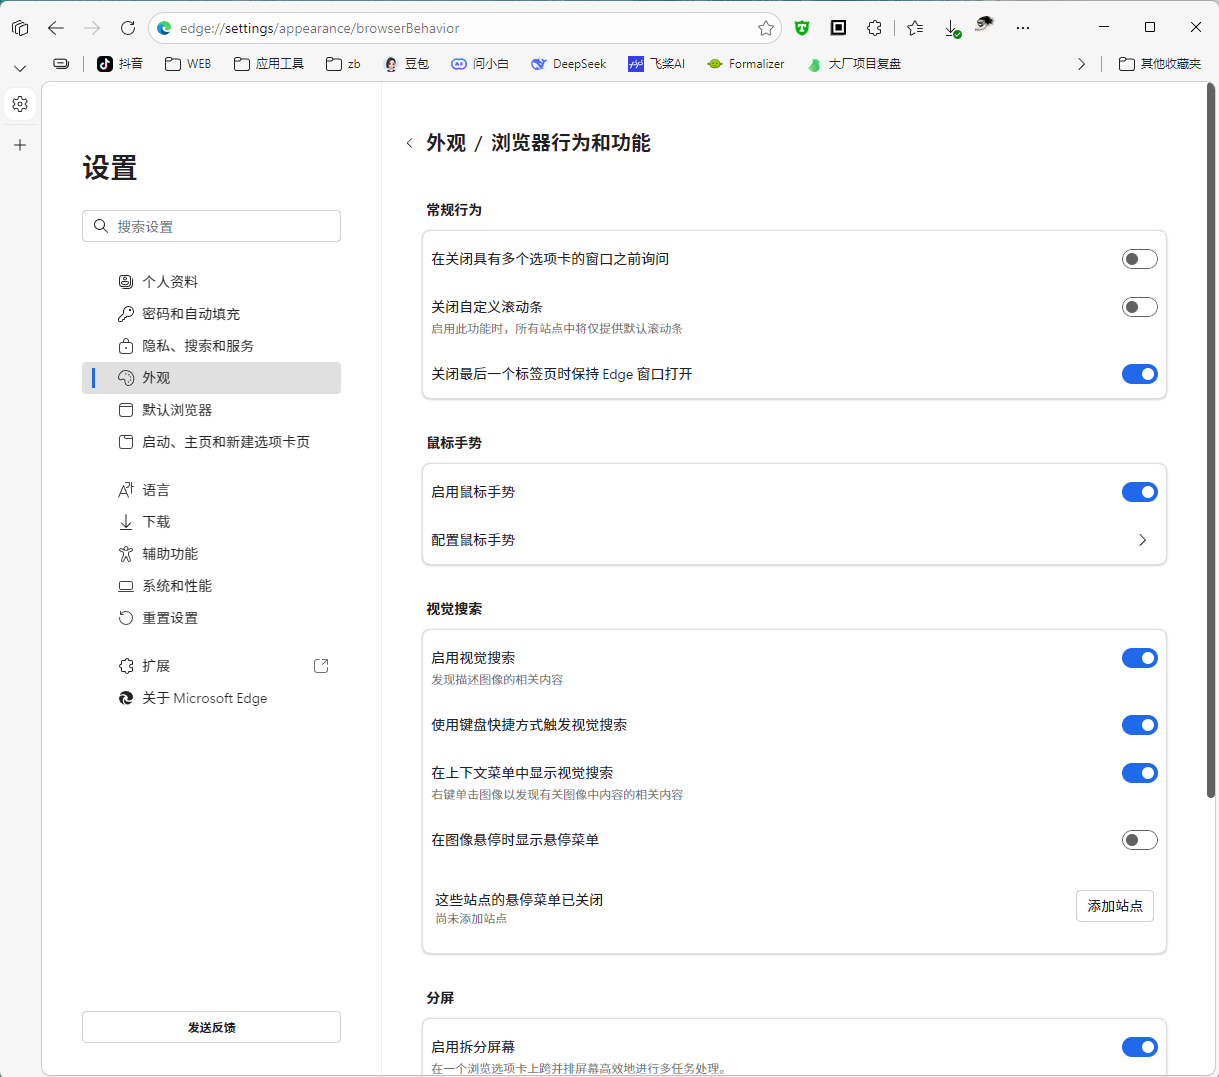The image size is (1219, 1077).
Task: Turn off 启用鼠标手势 switch
Action: click(x=1139, y=492)
